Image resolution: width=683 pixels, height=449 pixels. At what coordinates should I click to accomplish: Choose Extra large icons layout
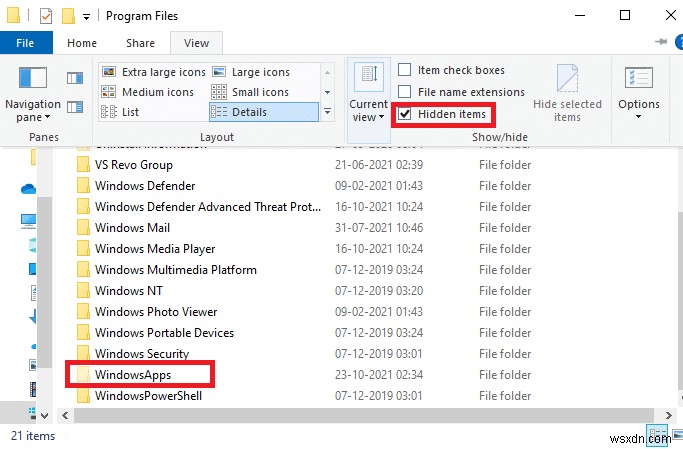[x=153, y=72]
